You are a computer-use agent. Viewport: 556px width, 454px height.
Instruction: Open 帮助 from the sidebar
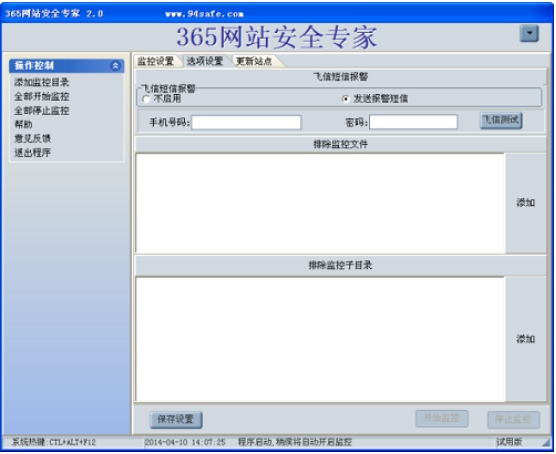(23, 124)
